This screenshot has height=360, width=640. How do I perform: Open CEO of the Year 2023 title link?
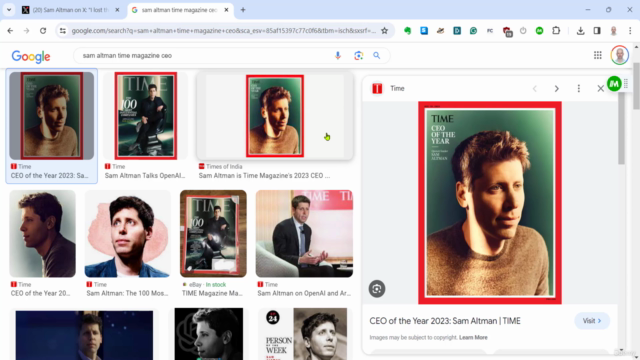445,321
